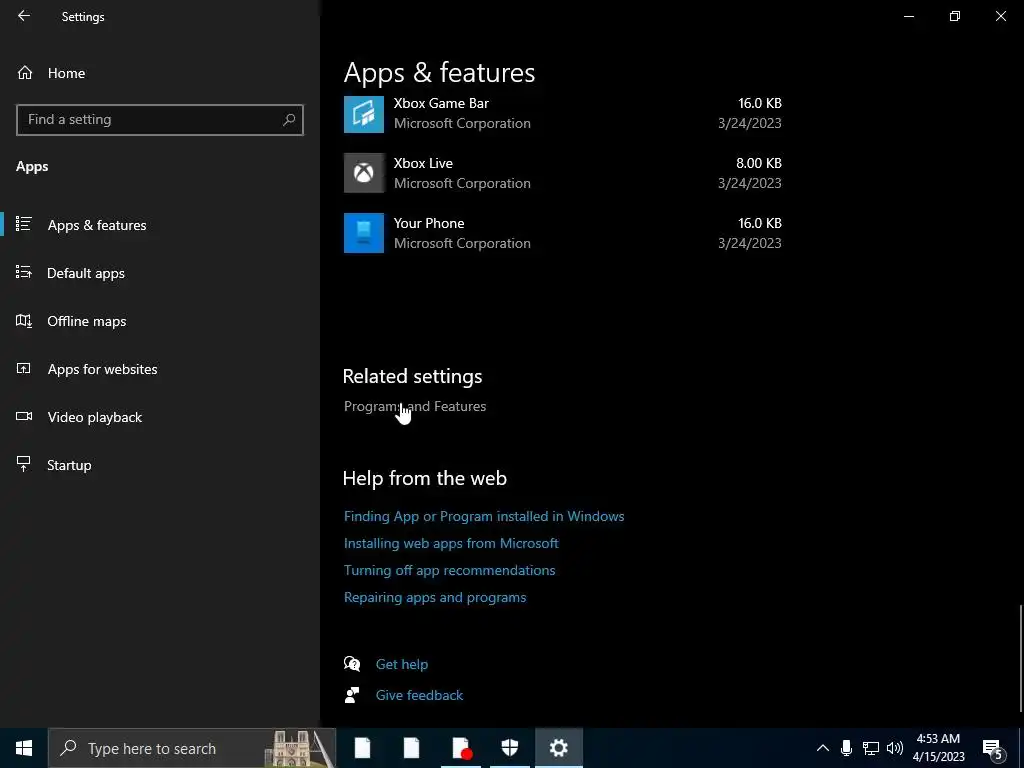1024x768 pixels.
Task: Focus the Find a setting search box
Action: click(x=160, y=120)
